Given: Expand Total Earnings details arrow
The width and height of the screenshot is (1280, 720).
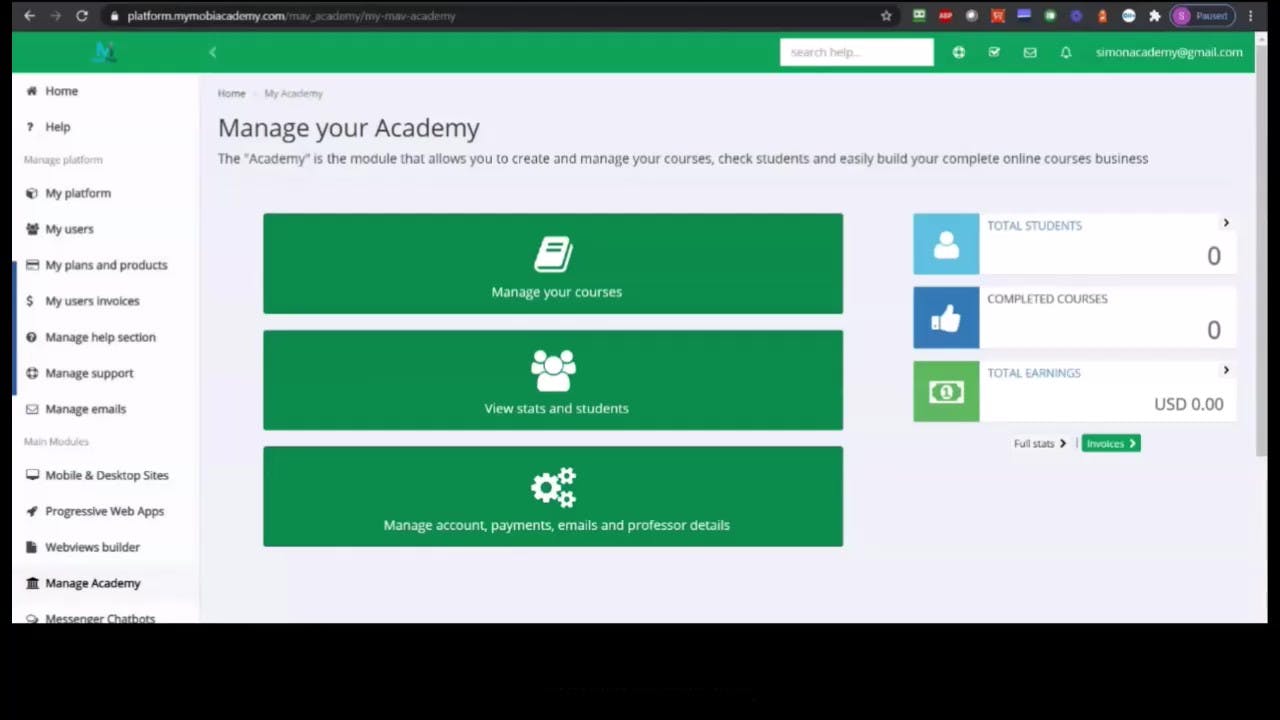Looking at the screenshot, I should (x=1226, y=371).
